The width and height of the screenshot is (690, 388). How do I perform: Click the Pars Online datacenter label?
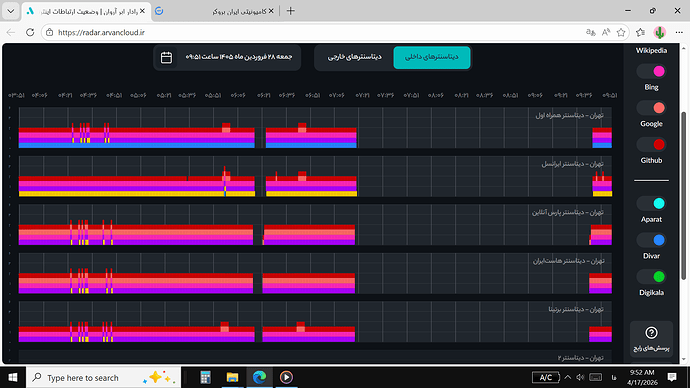568,212
